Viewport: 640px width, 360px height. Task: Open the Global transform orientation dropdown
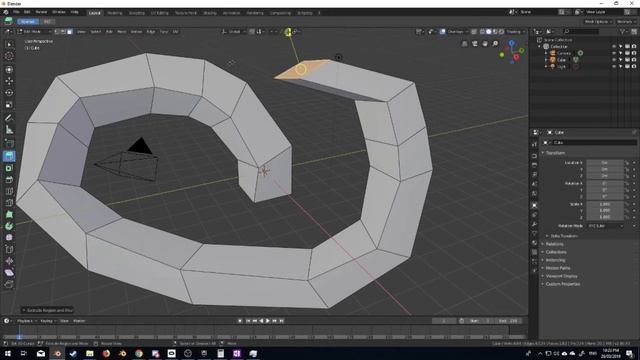click(234, 31)
